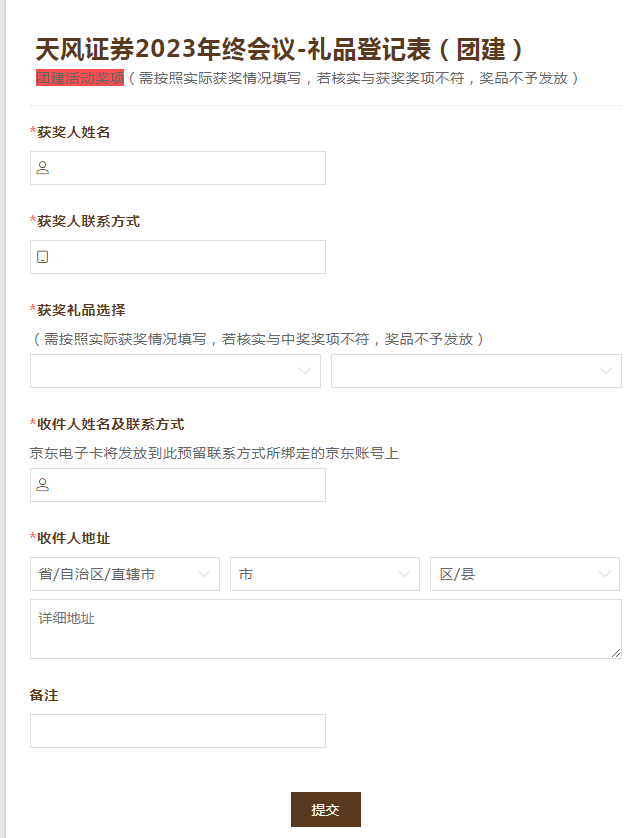Click the highlighted 团建活动奖项 text
Viewport: 643px width, 838px height.
[80, 78]
